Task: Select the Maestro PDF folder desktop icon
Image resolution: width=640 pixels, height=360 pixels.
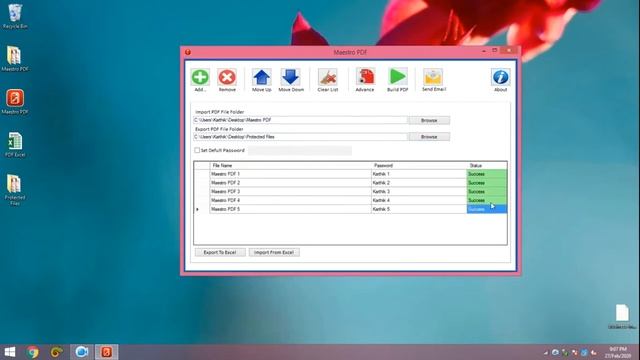Action: 14,56
